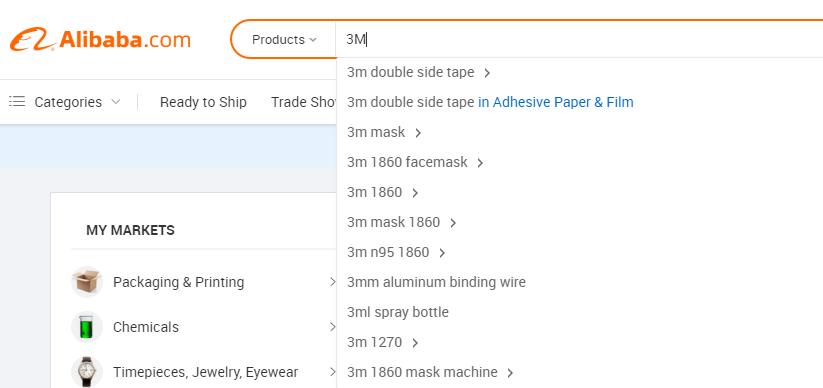Open the Ready to Ship tab
Viewport: 823px width, 388px height.
203,102
